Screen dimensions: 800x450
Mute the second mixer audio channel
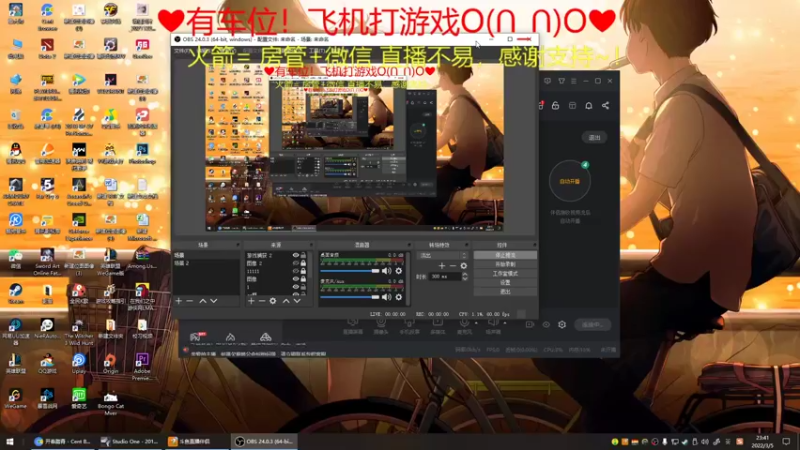387,297
